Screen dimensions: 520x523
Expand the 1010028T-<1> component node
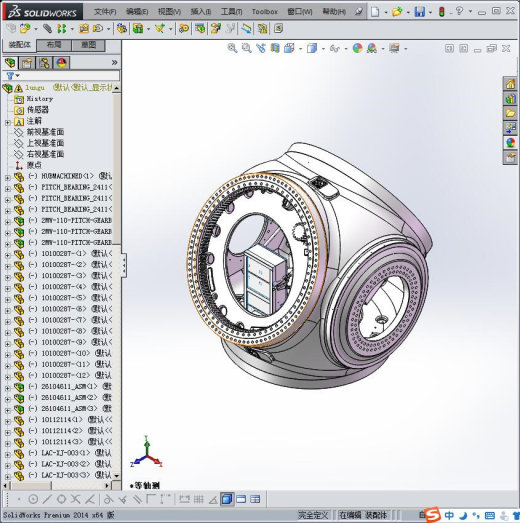click(8, 255)
